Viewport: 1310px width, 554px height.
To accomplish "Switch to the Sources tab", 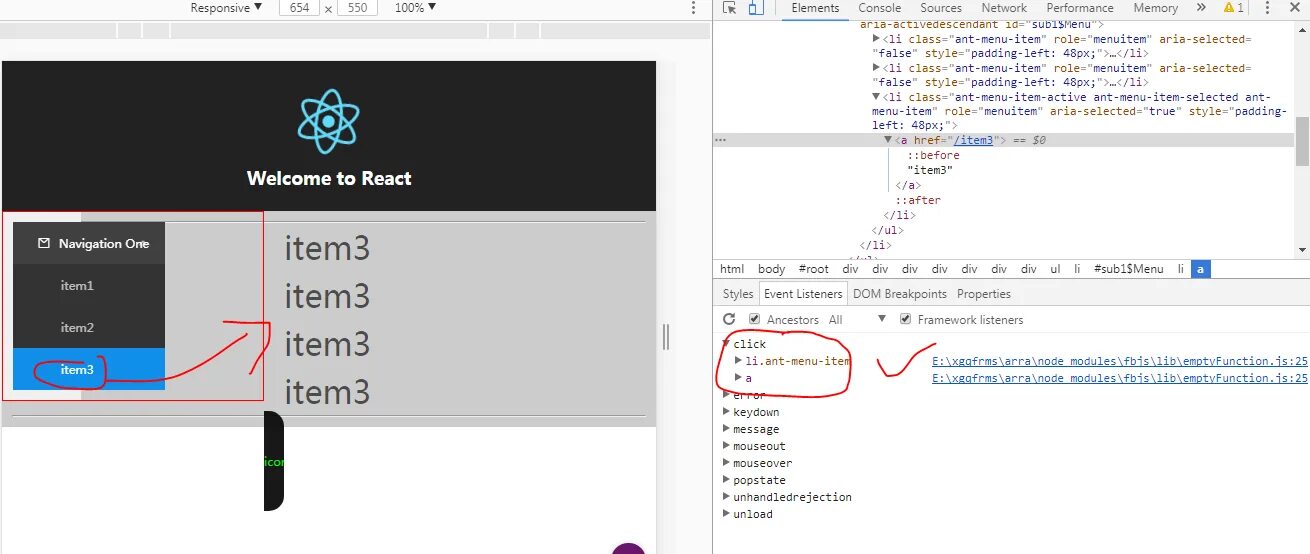I will coord(941,8).
